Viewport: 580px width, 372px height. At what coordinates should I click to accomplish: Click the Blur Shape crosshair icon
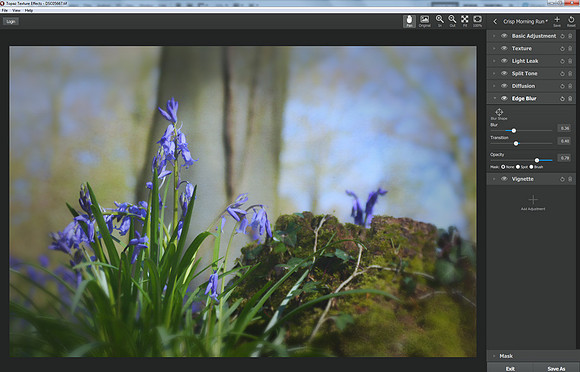(x=499, y=112)
